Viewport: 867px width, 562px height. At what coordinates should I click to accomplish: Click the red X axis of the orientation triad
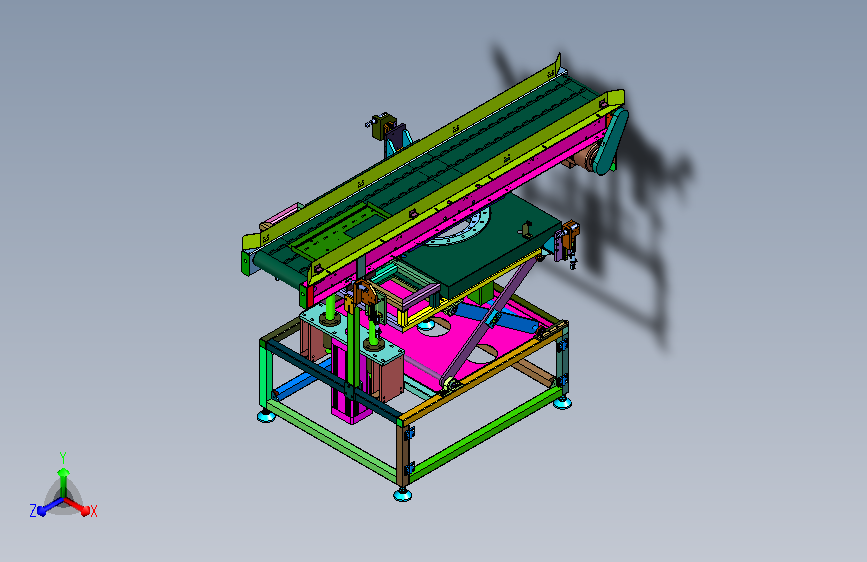coord(78,506)
